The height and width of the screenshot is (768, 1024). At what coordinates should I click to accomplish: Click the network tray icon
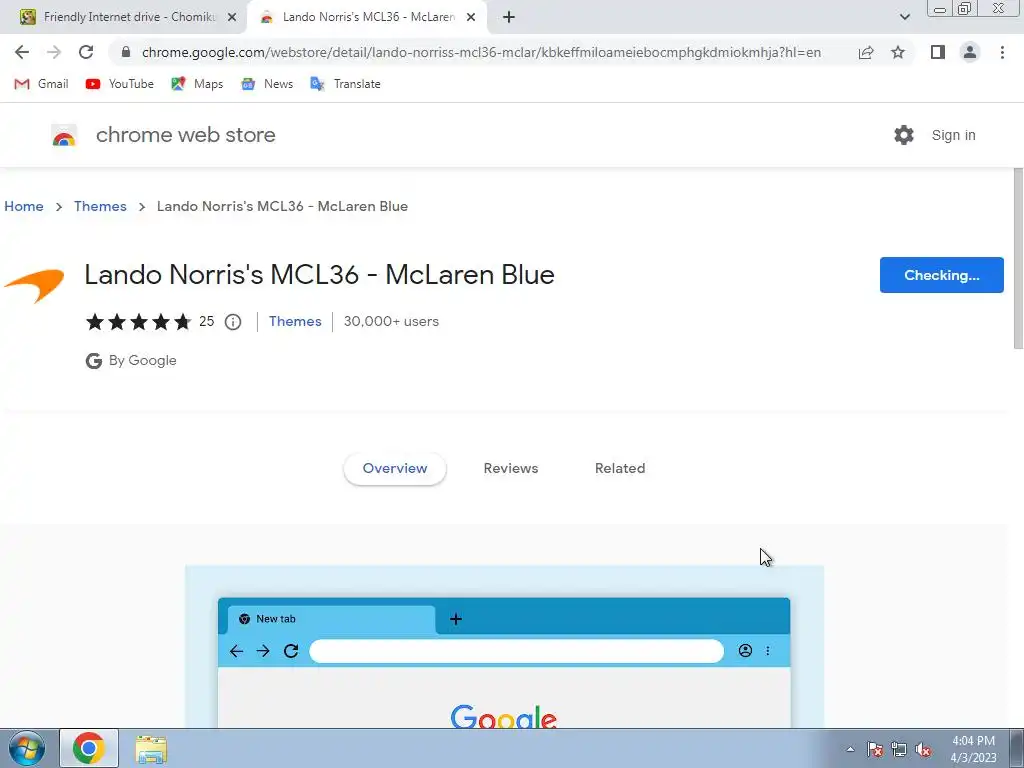899,749
